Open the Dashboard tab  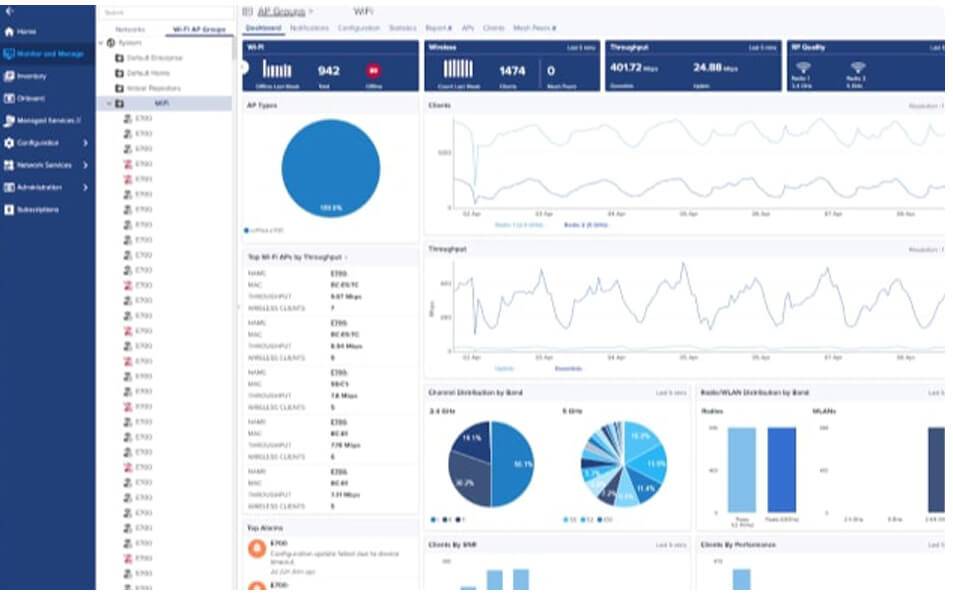(x=264, y=28)
